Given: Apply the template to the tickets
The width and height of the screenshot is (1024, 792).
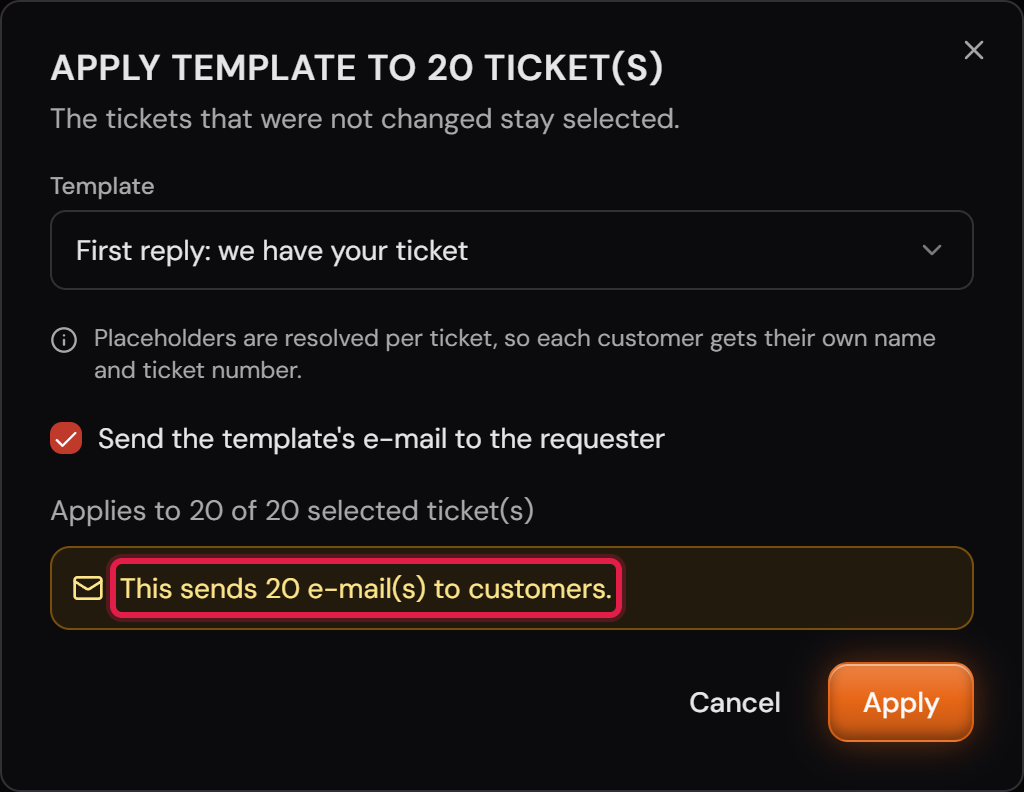Looking at the screenshot, I should click(901, 703).
